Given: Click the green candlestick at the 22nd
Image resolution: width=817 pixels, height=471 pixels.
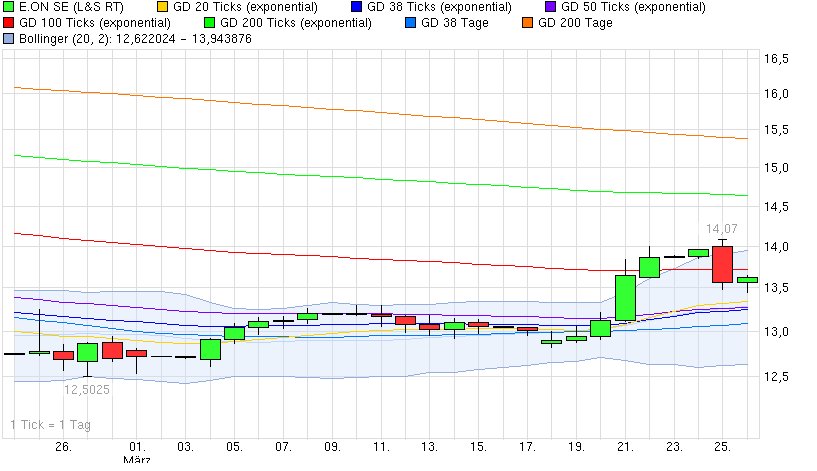Looking at the screenshot, I should click(649, 267).
